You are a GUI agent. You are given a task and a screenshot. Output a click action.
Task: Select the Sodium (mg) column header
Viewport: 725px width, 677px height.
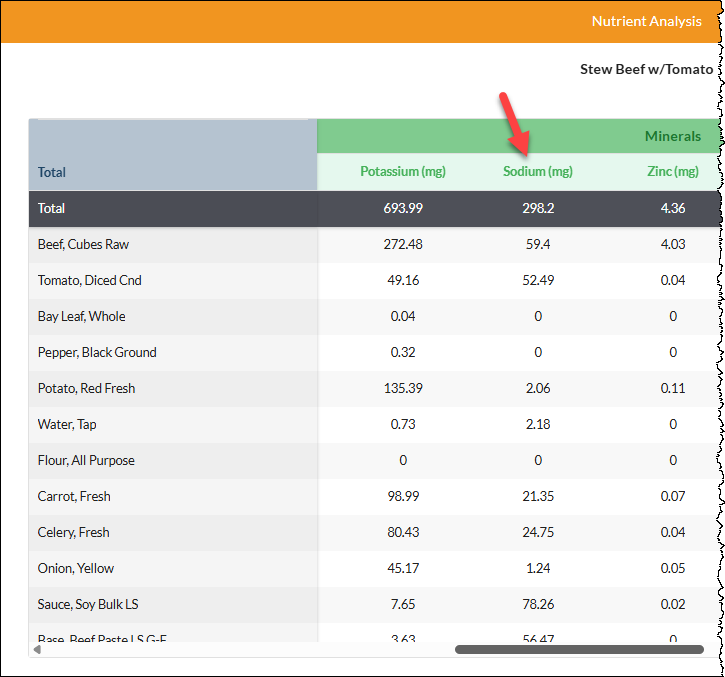(x=538, y=172)
